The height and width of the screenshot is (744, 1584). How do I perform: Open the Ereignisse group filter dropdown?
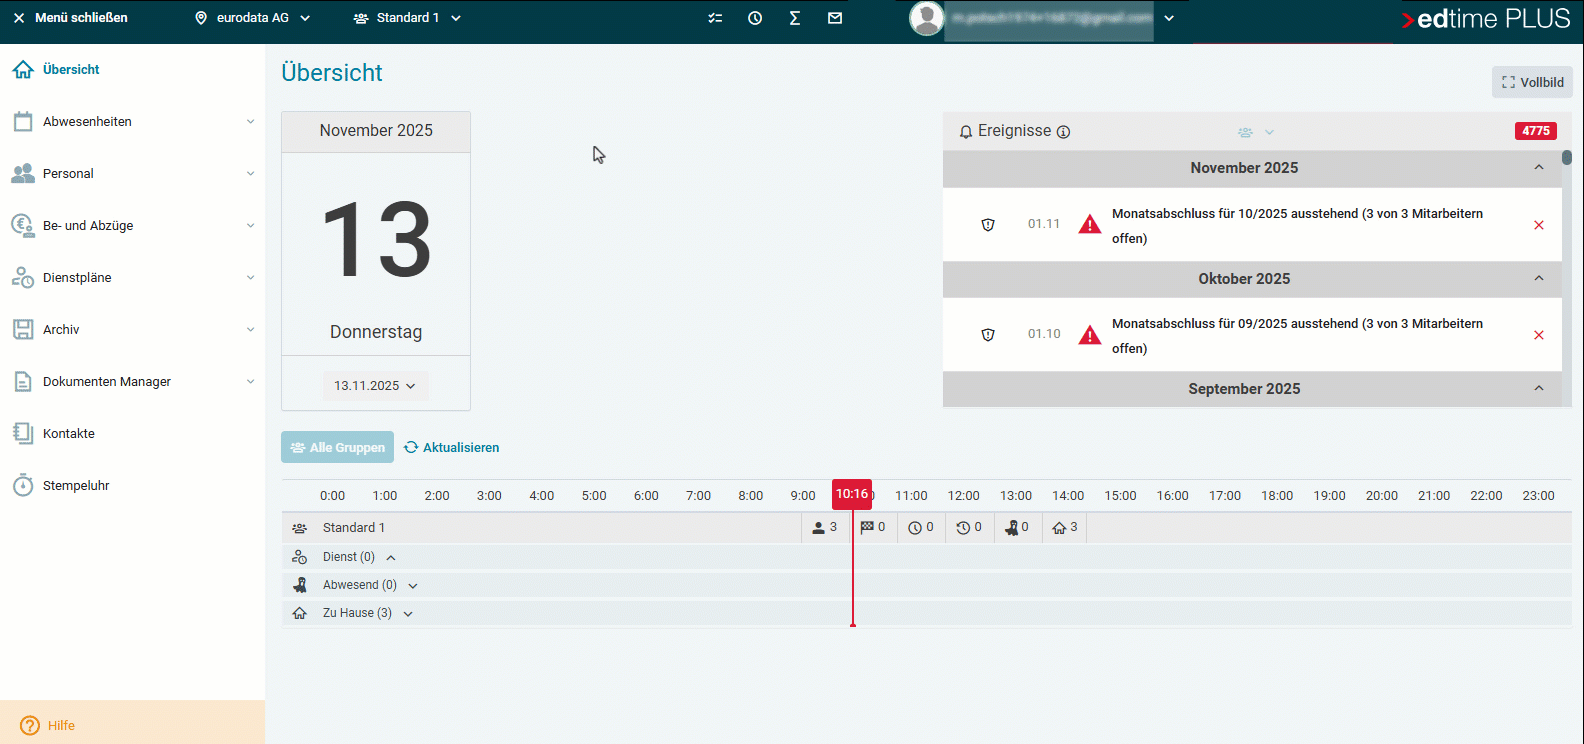pos(1256,132)
